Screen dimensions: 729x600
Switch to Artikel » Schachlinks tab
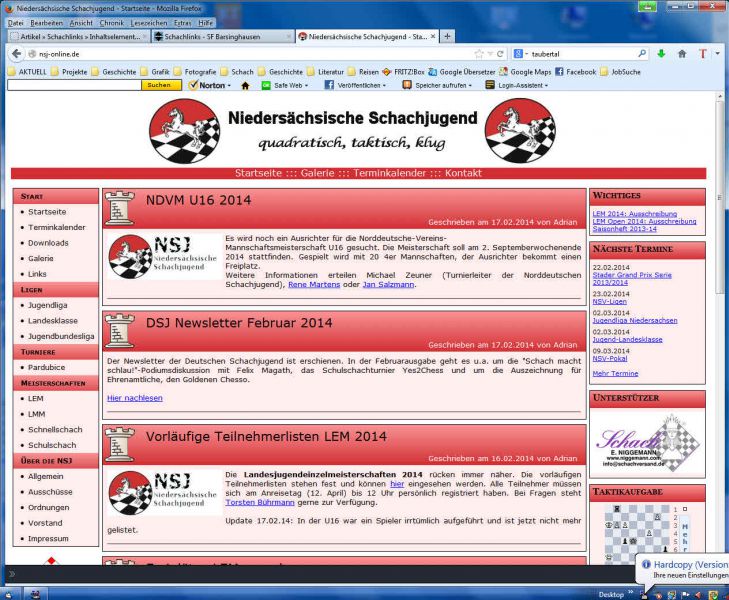click(x=79, y=36)
